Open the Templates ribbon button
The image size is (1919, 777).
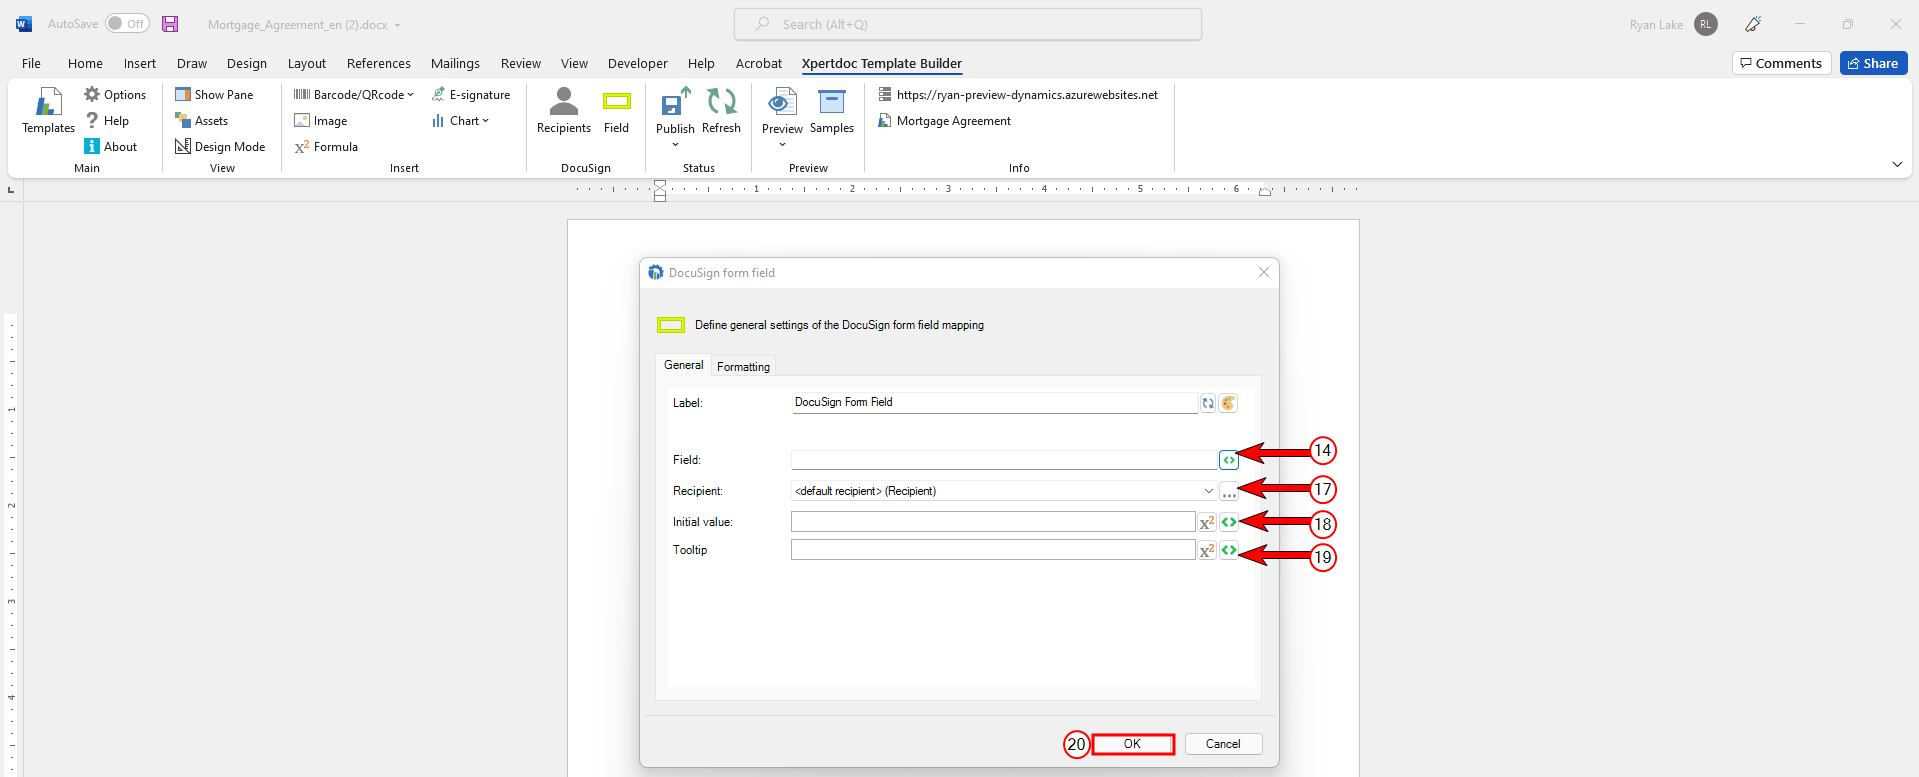click(x=48, y=111)
